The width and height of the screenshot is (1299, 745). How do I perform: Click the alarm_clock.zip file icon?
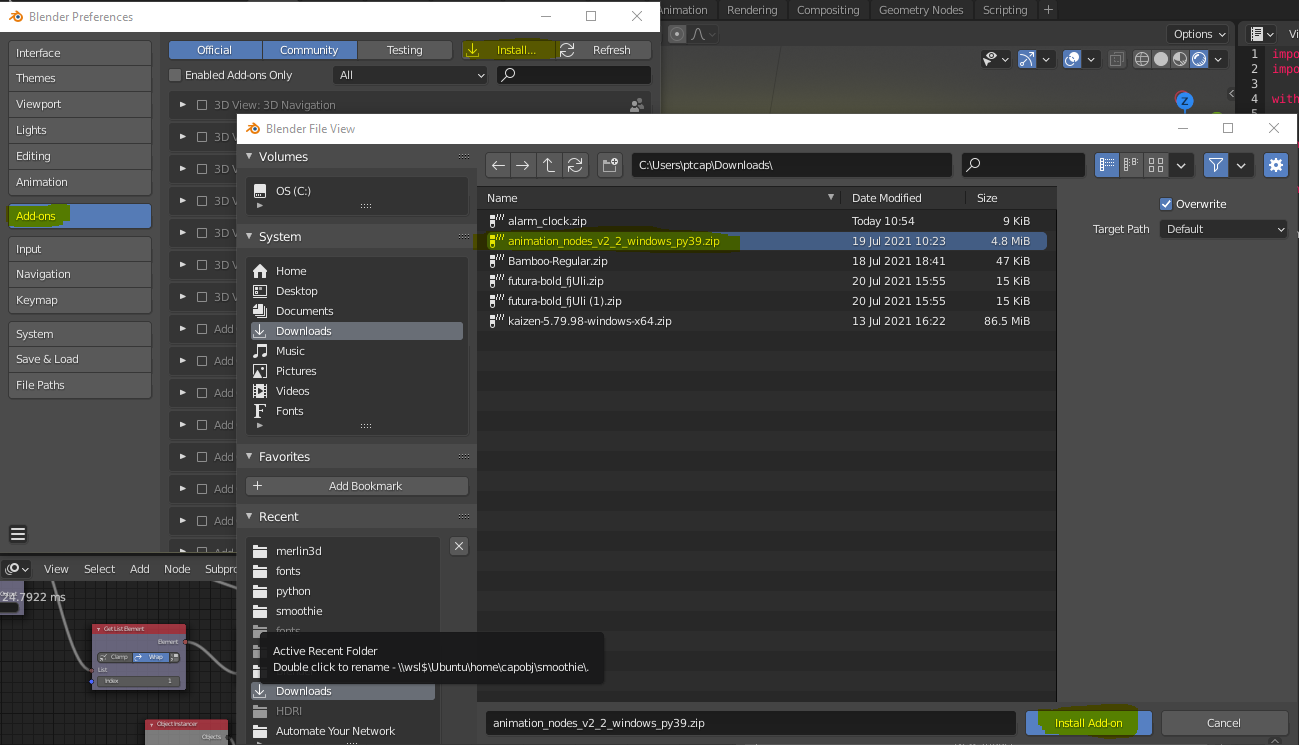[x=496, y=221]
